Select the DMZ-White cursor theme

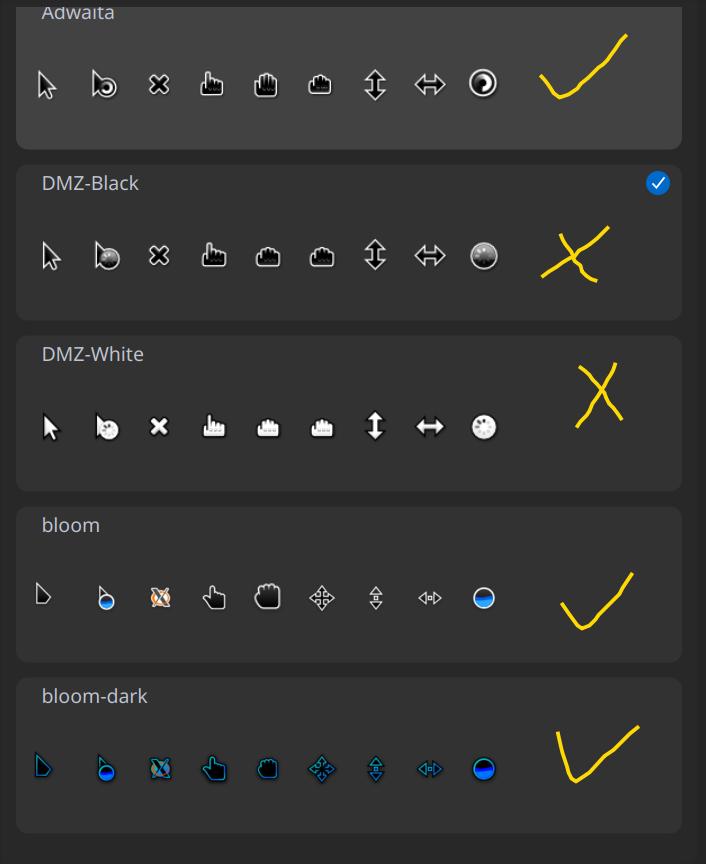coord(93,354)
